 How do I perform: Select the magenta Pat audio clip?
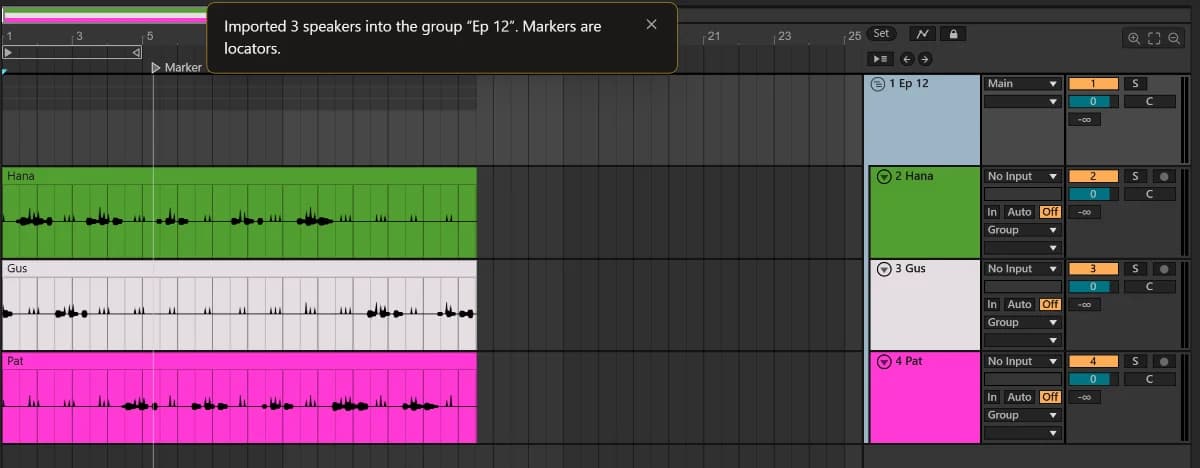pyautogui.click(x=239, y=398)
